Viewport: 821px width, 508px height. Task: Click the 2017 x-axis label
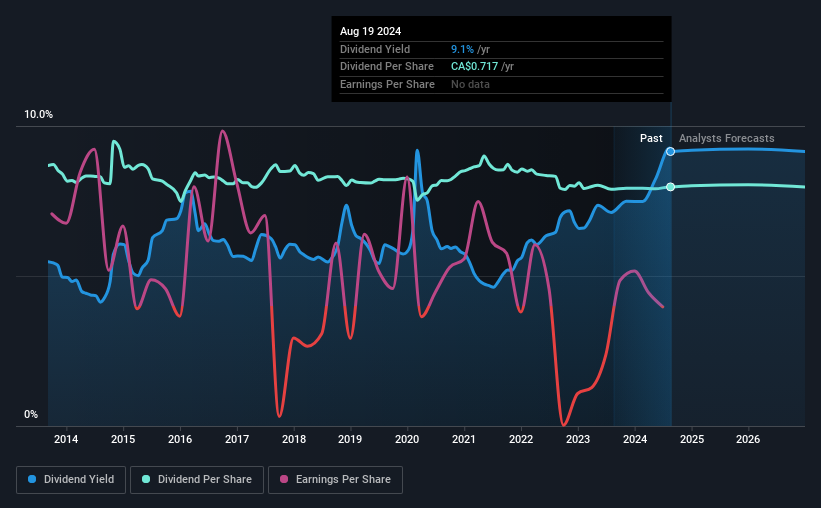[237, 439]
